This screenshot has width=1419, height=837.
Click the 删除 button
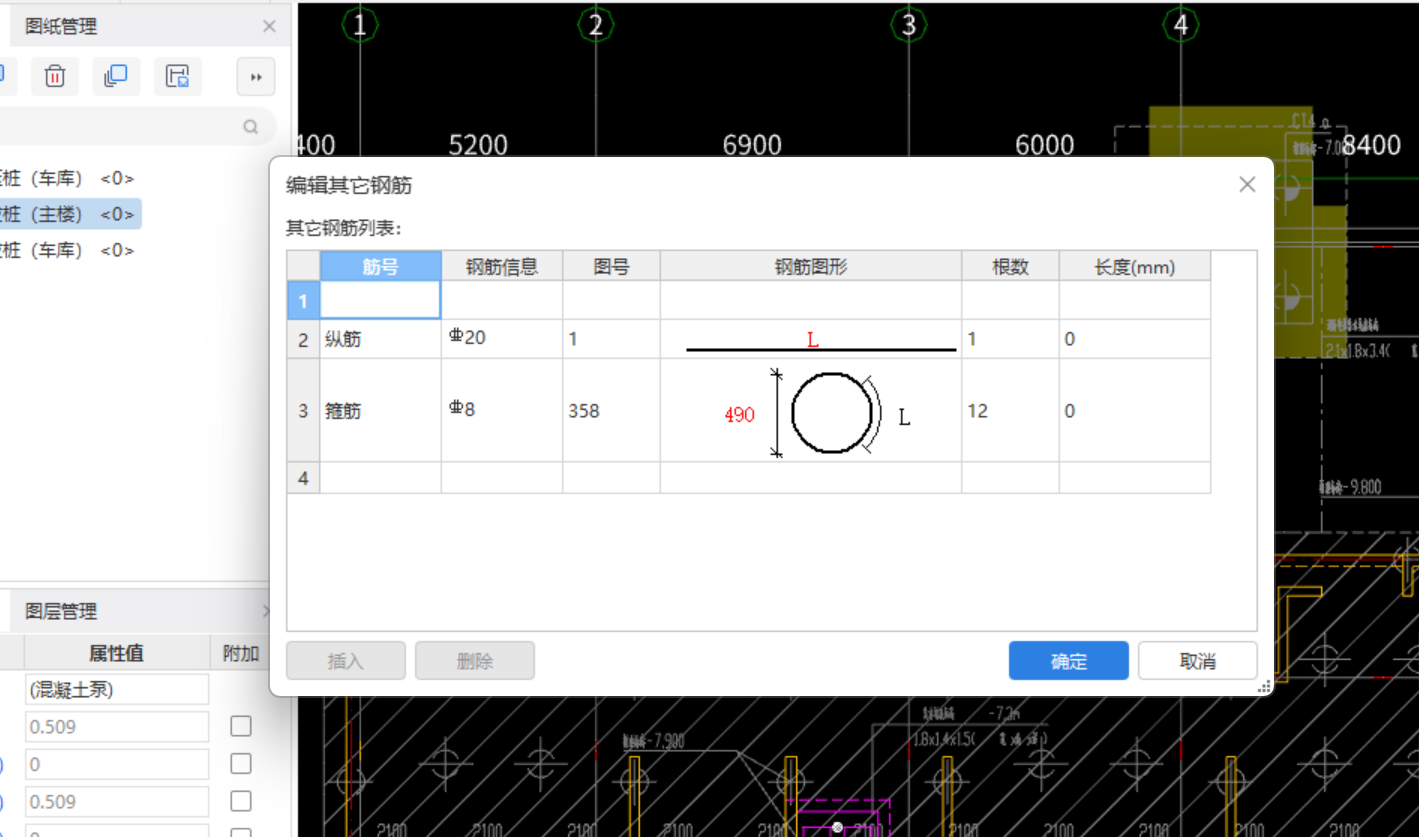pos(475,661)
